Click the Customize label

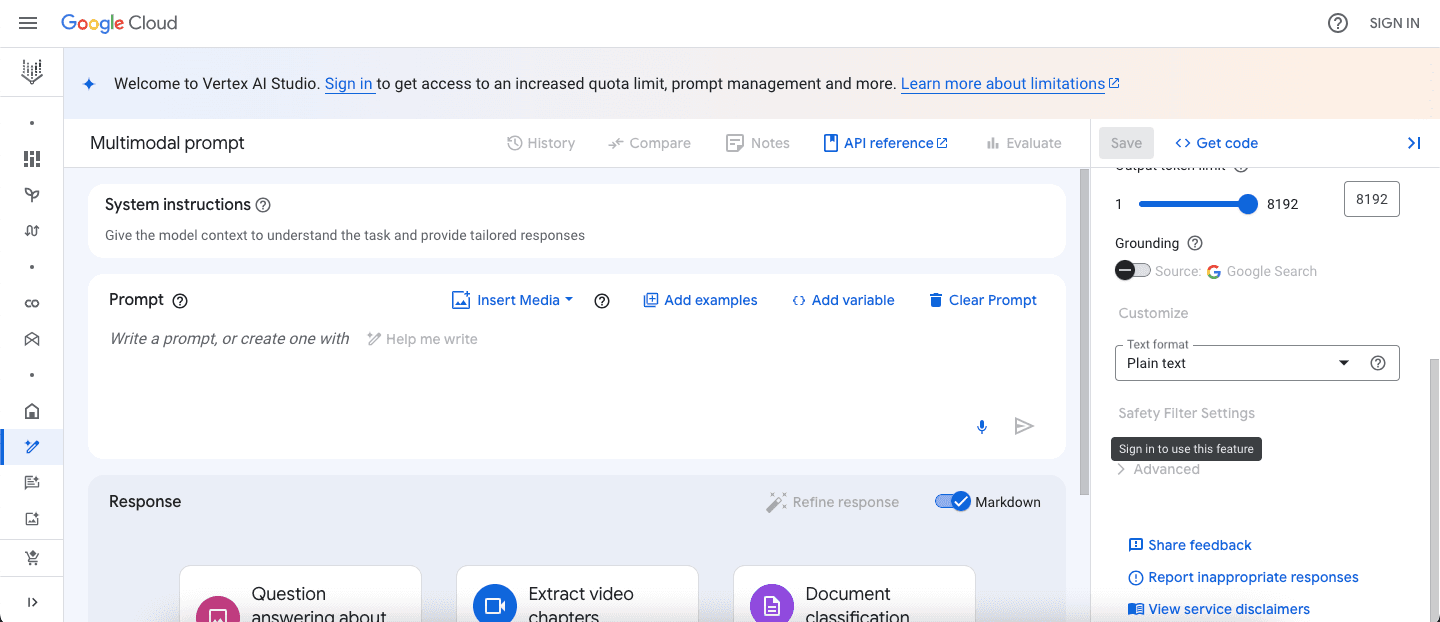point(1153,313)
